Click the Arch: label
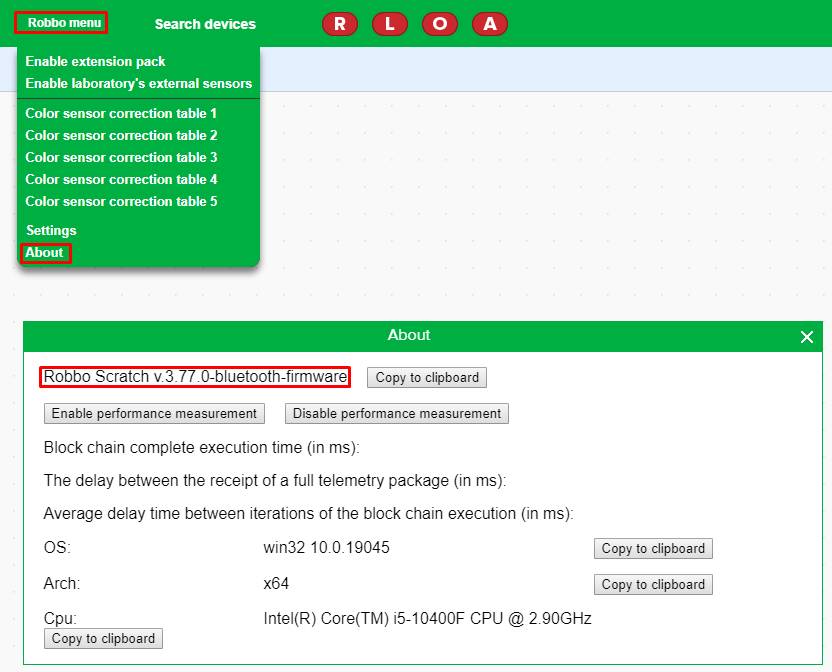This screenshot has height=672, width=832. click(62, 584)
